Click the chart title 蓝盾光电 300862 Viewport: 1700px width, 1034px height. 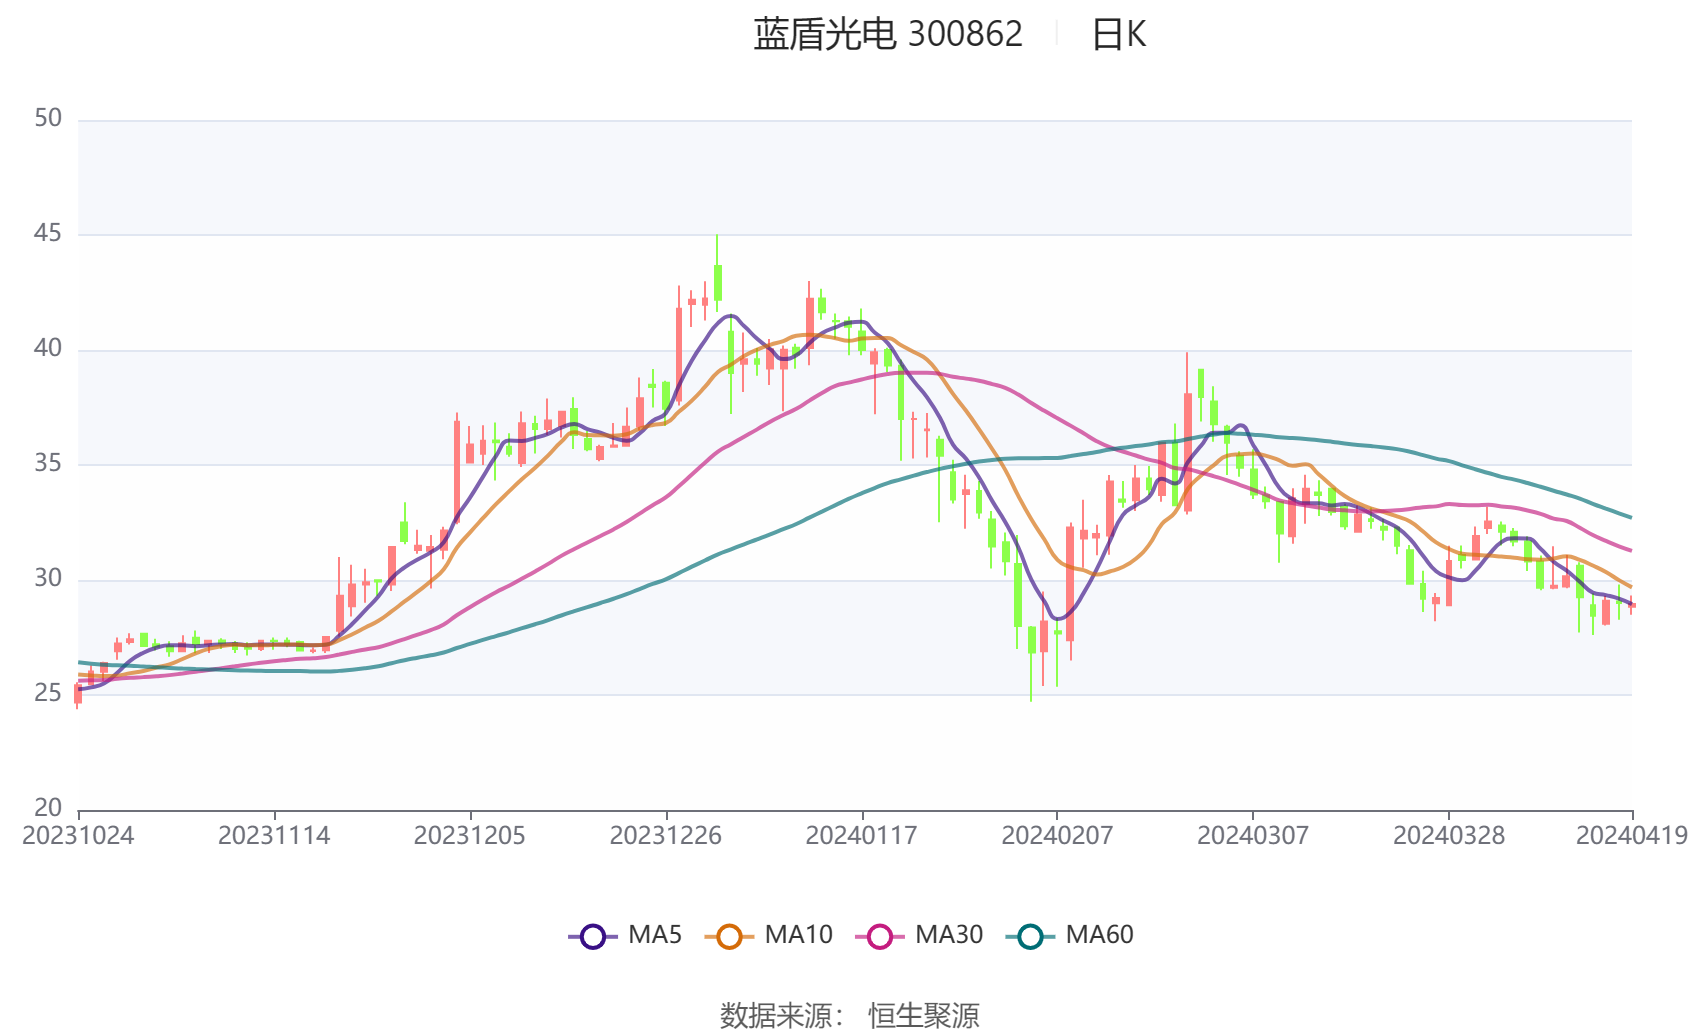888,35
